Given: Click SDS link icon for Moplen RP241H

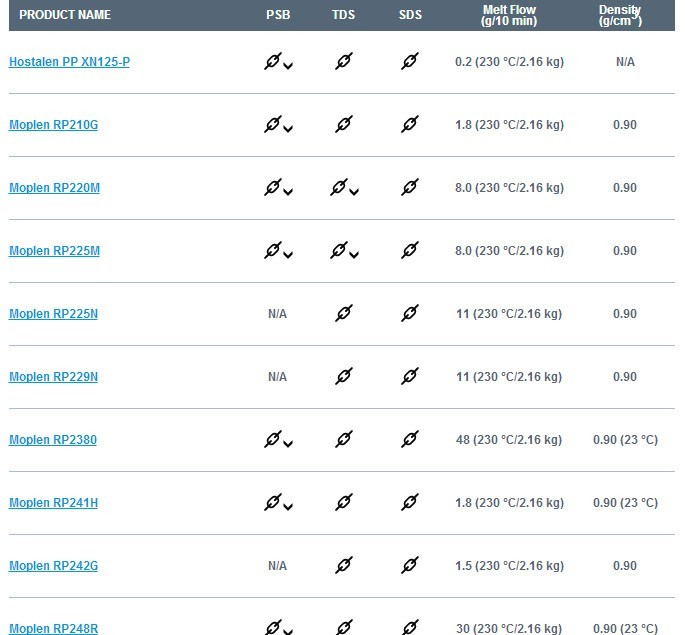Looking at the screenshot, I should [410, 502].
